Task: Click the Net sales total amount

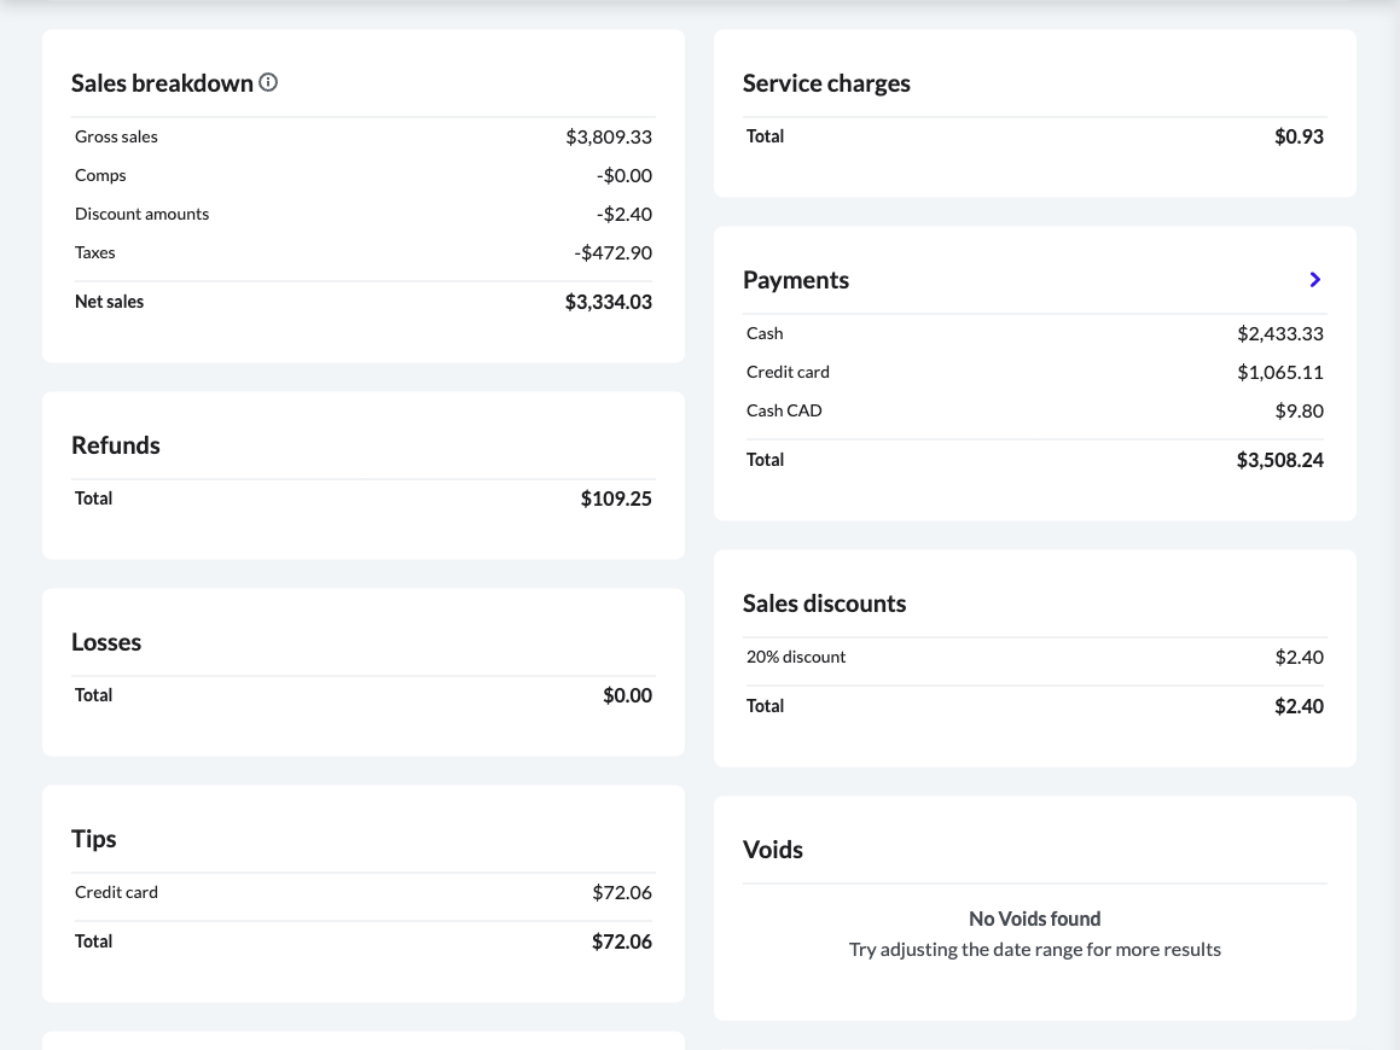Action: [x=611, y=300]
